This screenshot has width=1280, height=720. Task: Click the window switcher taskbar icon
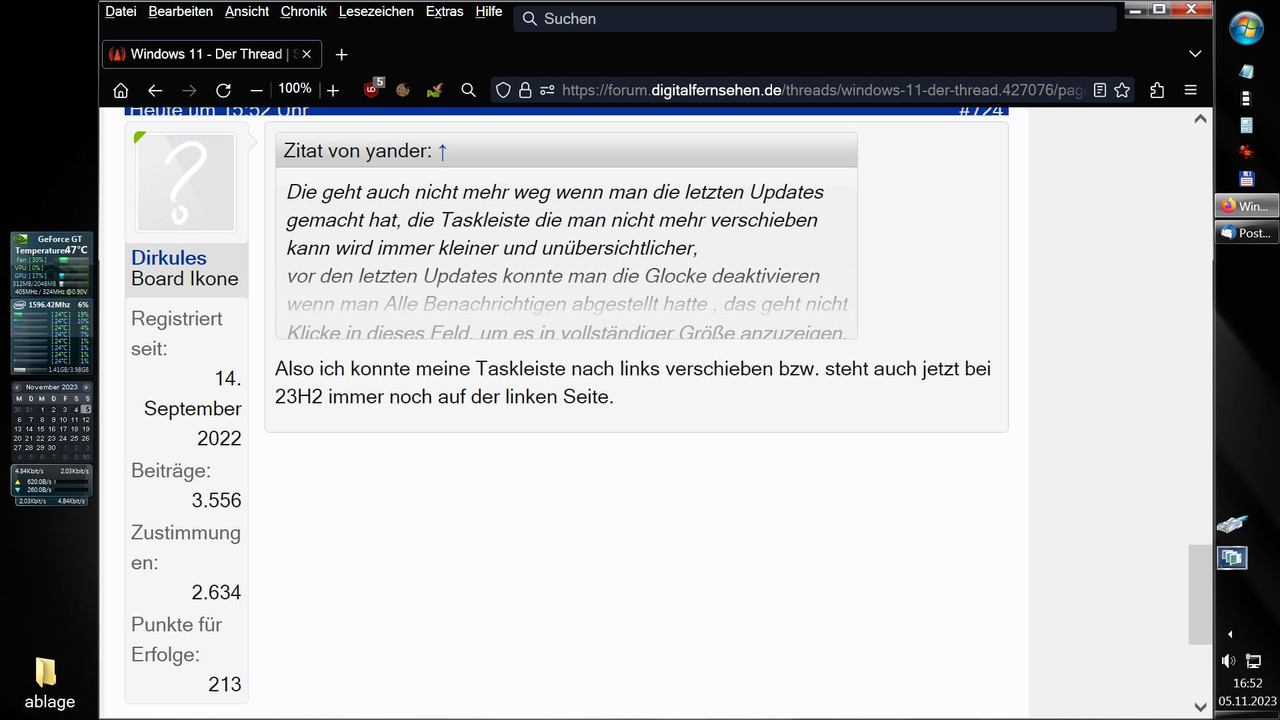tap(1232, 557)
